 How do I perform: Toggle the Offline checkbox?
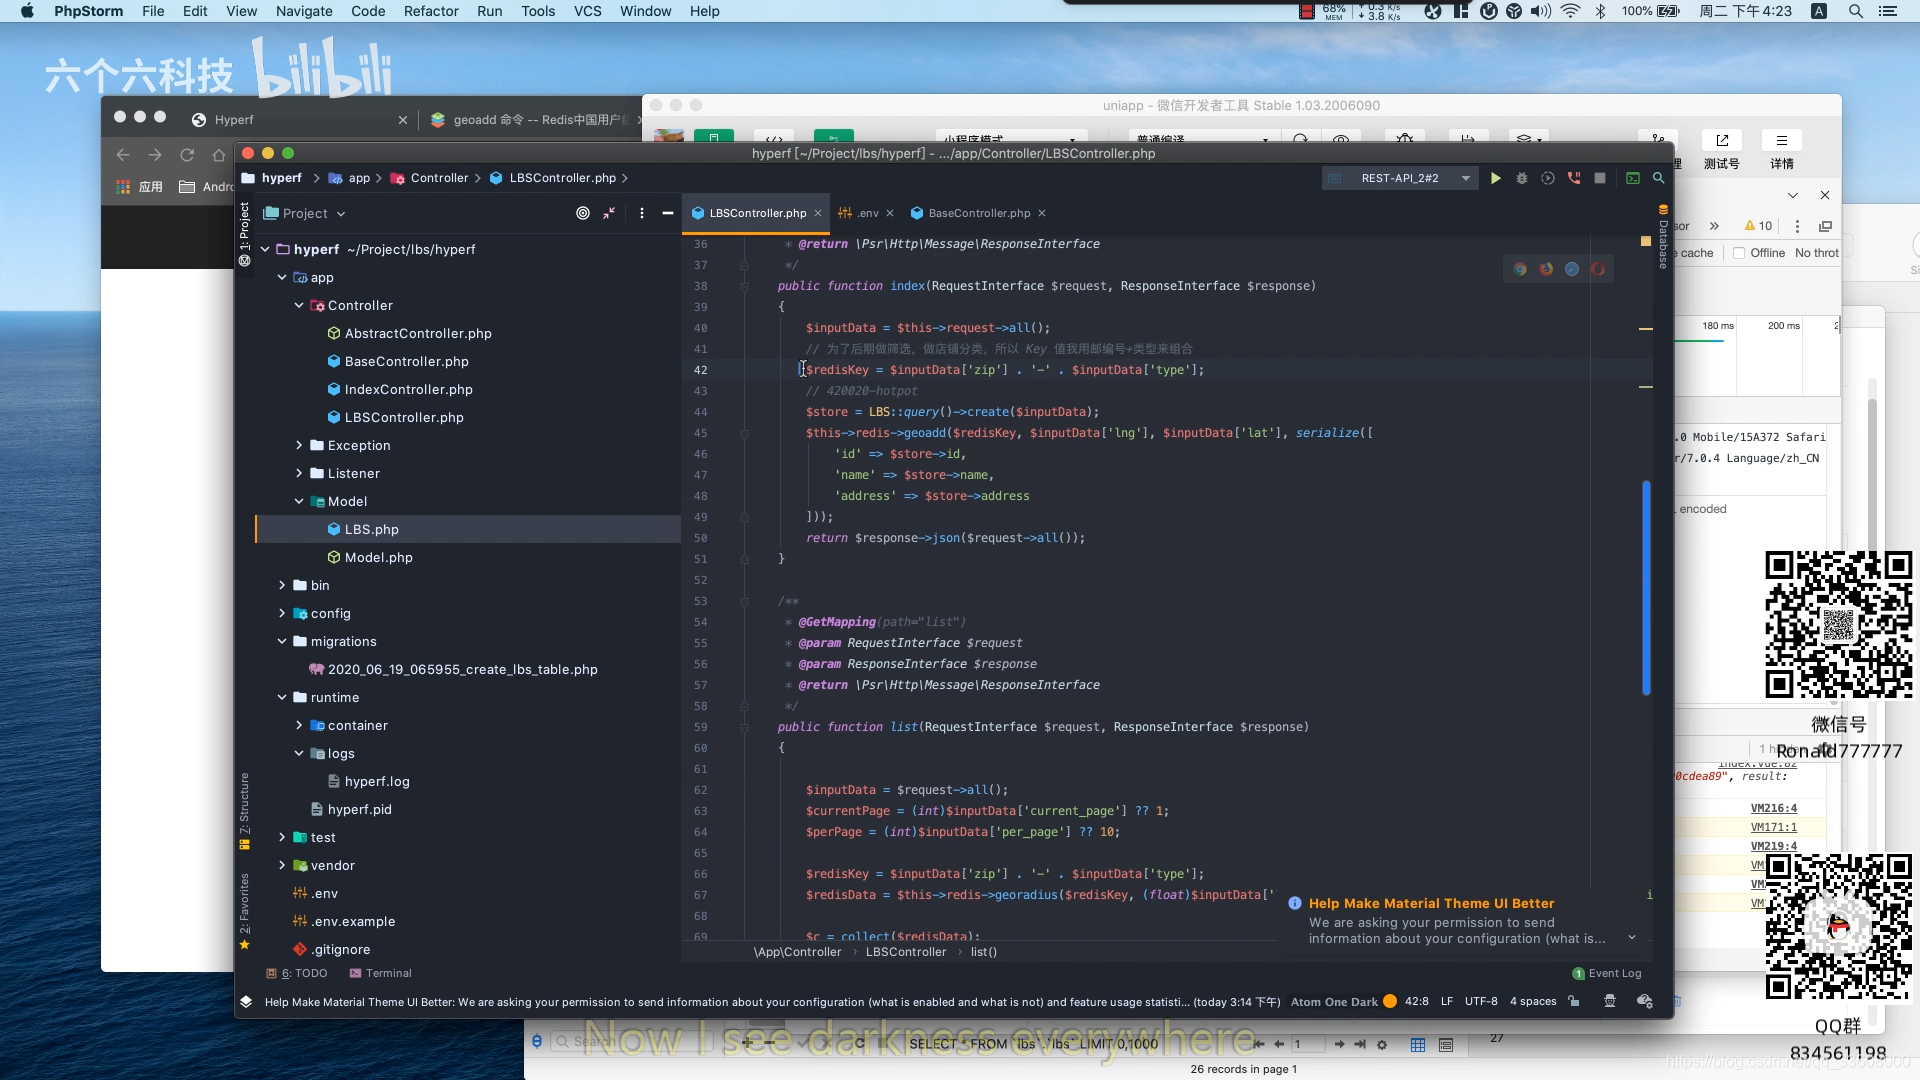(1739, 253)
